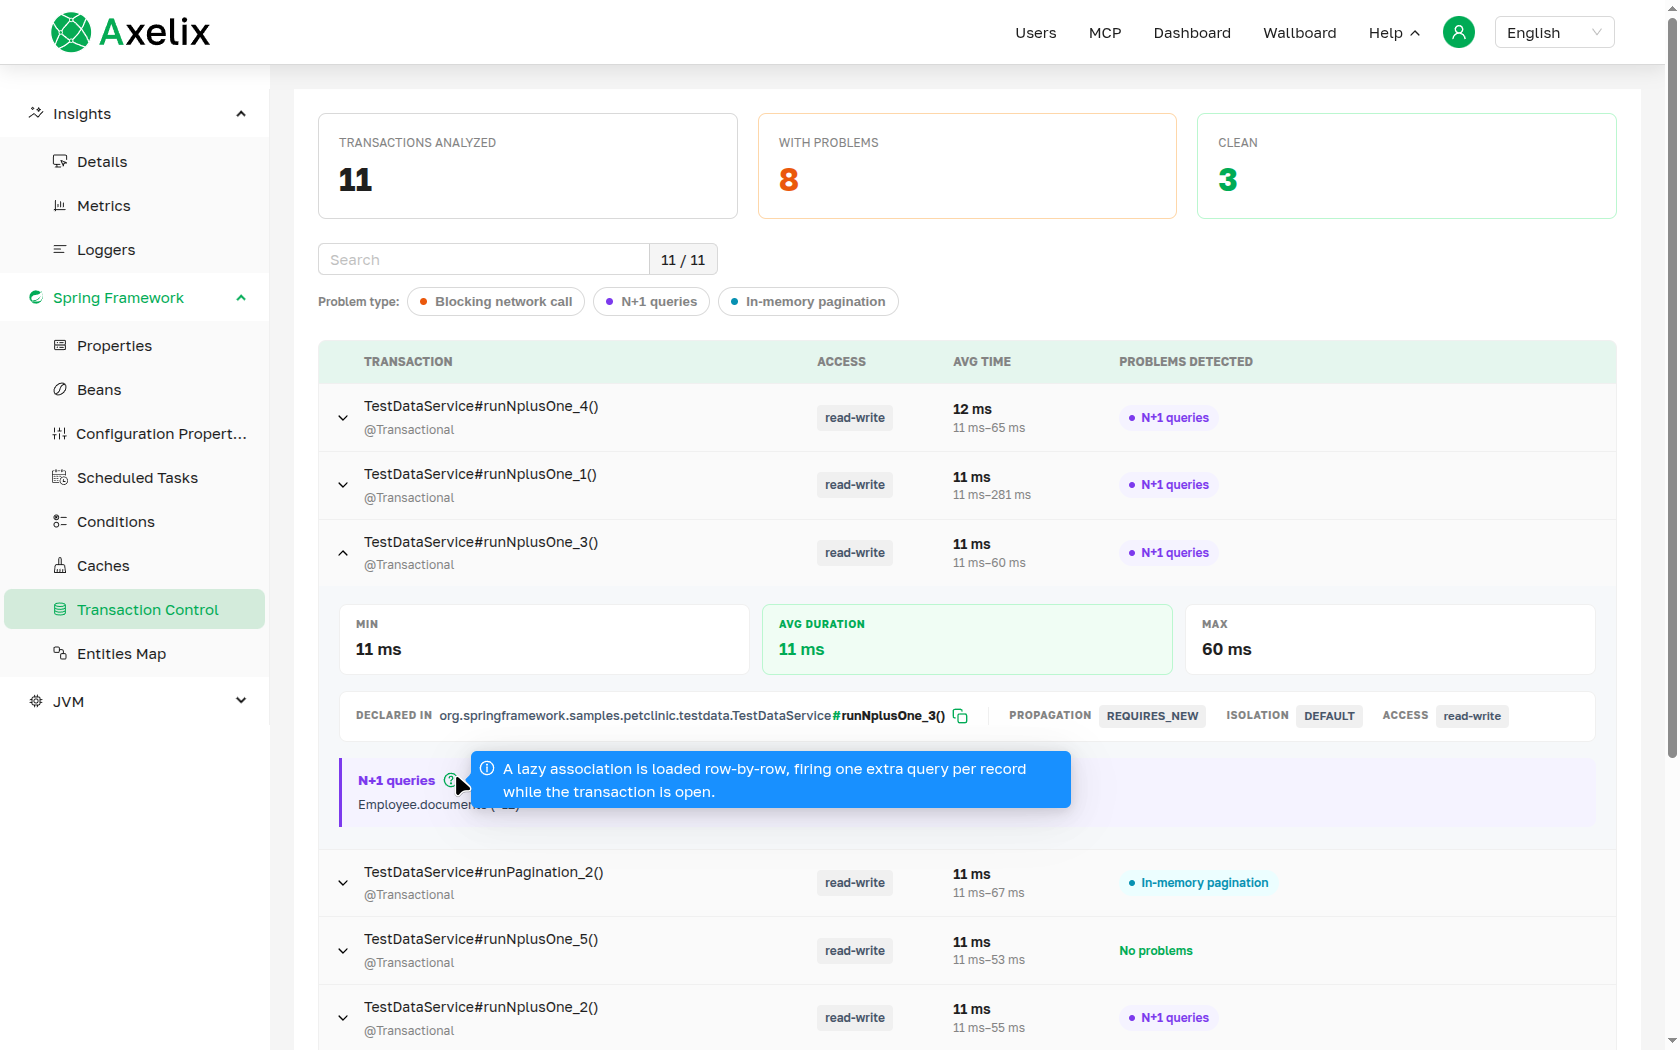Open Metrics in the sidebar

(135, 205)
